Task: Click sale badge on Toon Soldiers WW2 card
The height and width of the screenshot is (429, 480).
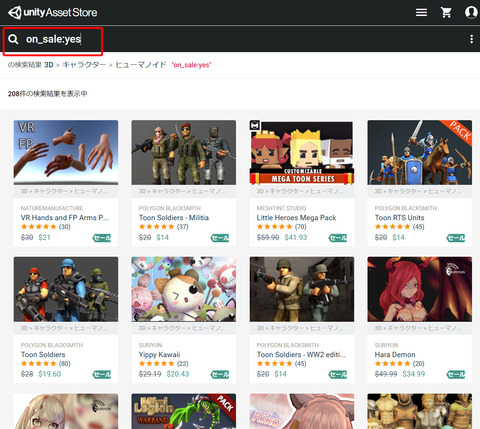Action: pyautogui.click(x=338, y=374)
